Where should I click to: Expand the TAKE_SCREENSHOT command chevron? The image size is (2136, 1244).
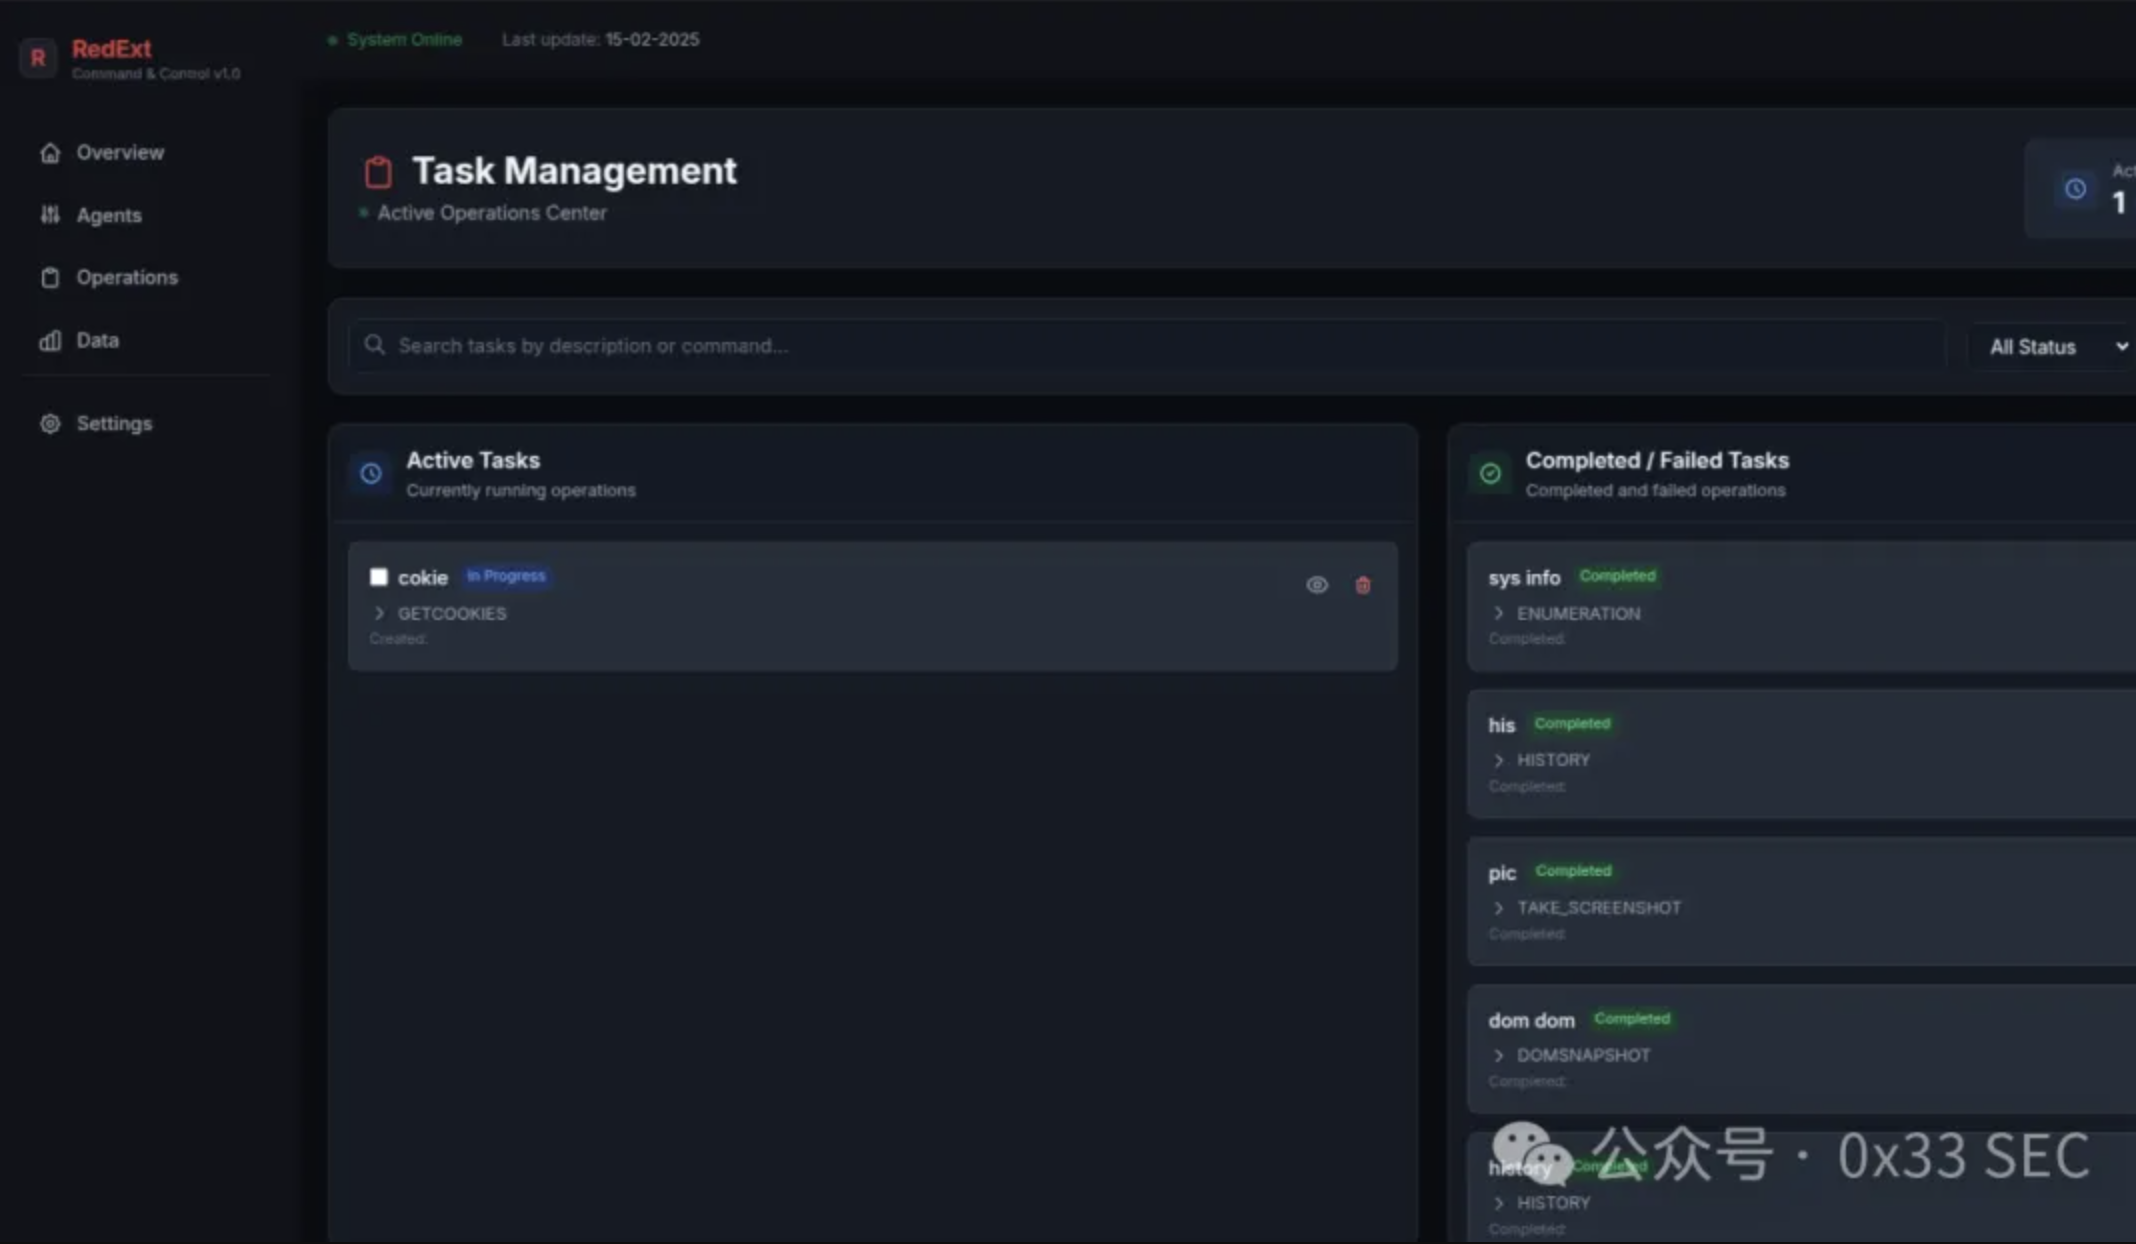[1498, 908]
